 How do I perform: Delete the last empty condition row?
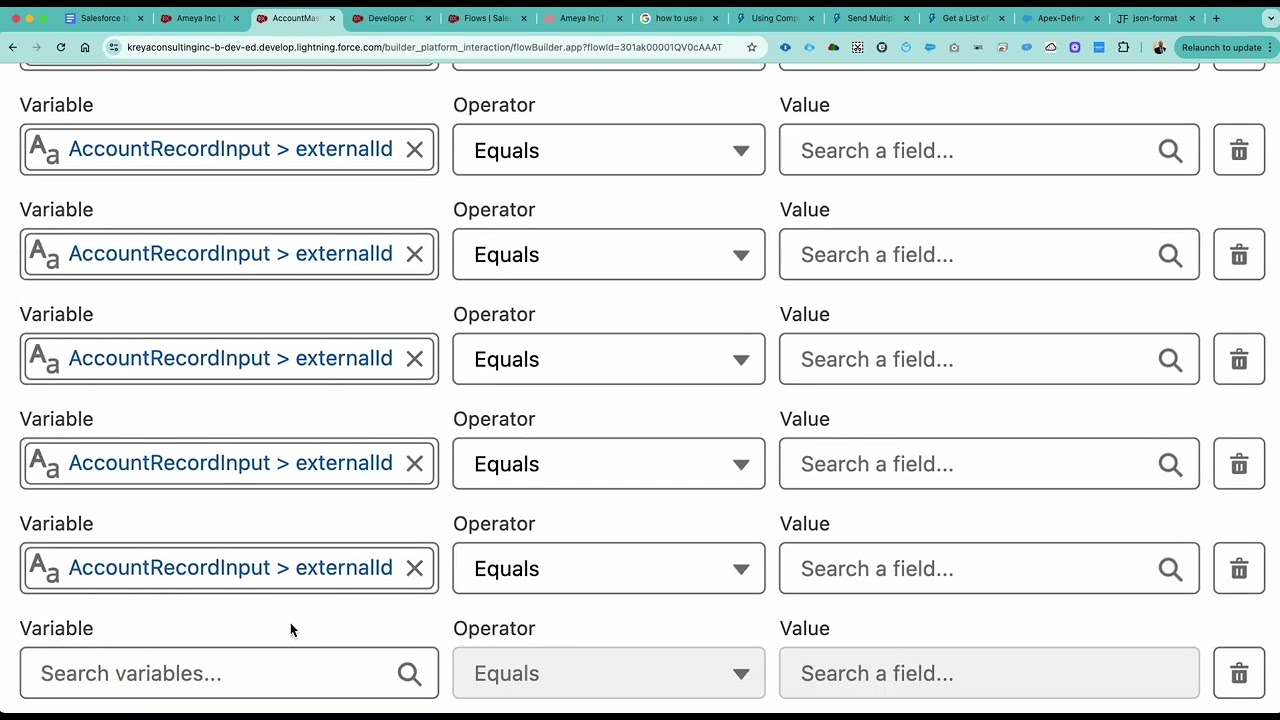[x=1238, y=673]
